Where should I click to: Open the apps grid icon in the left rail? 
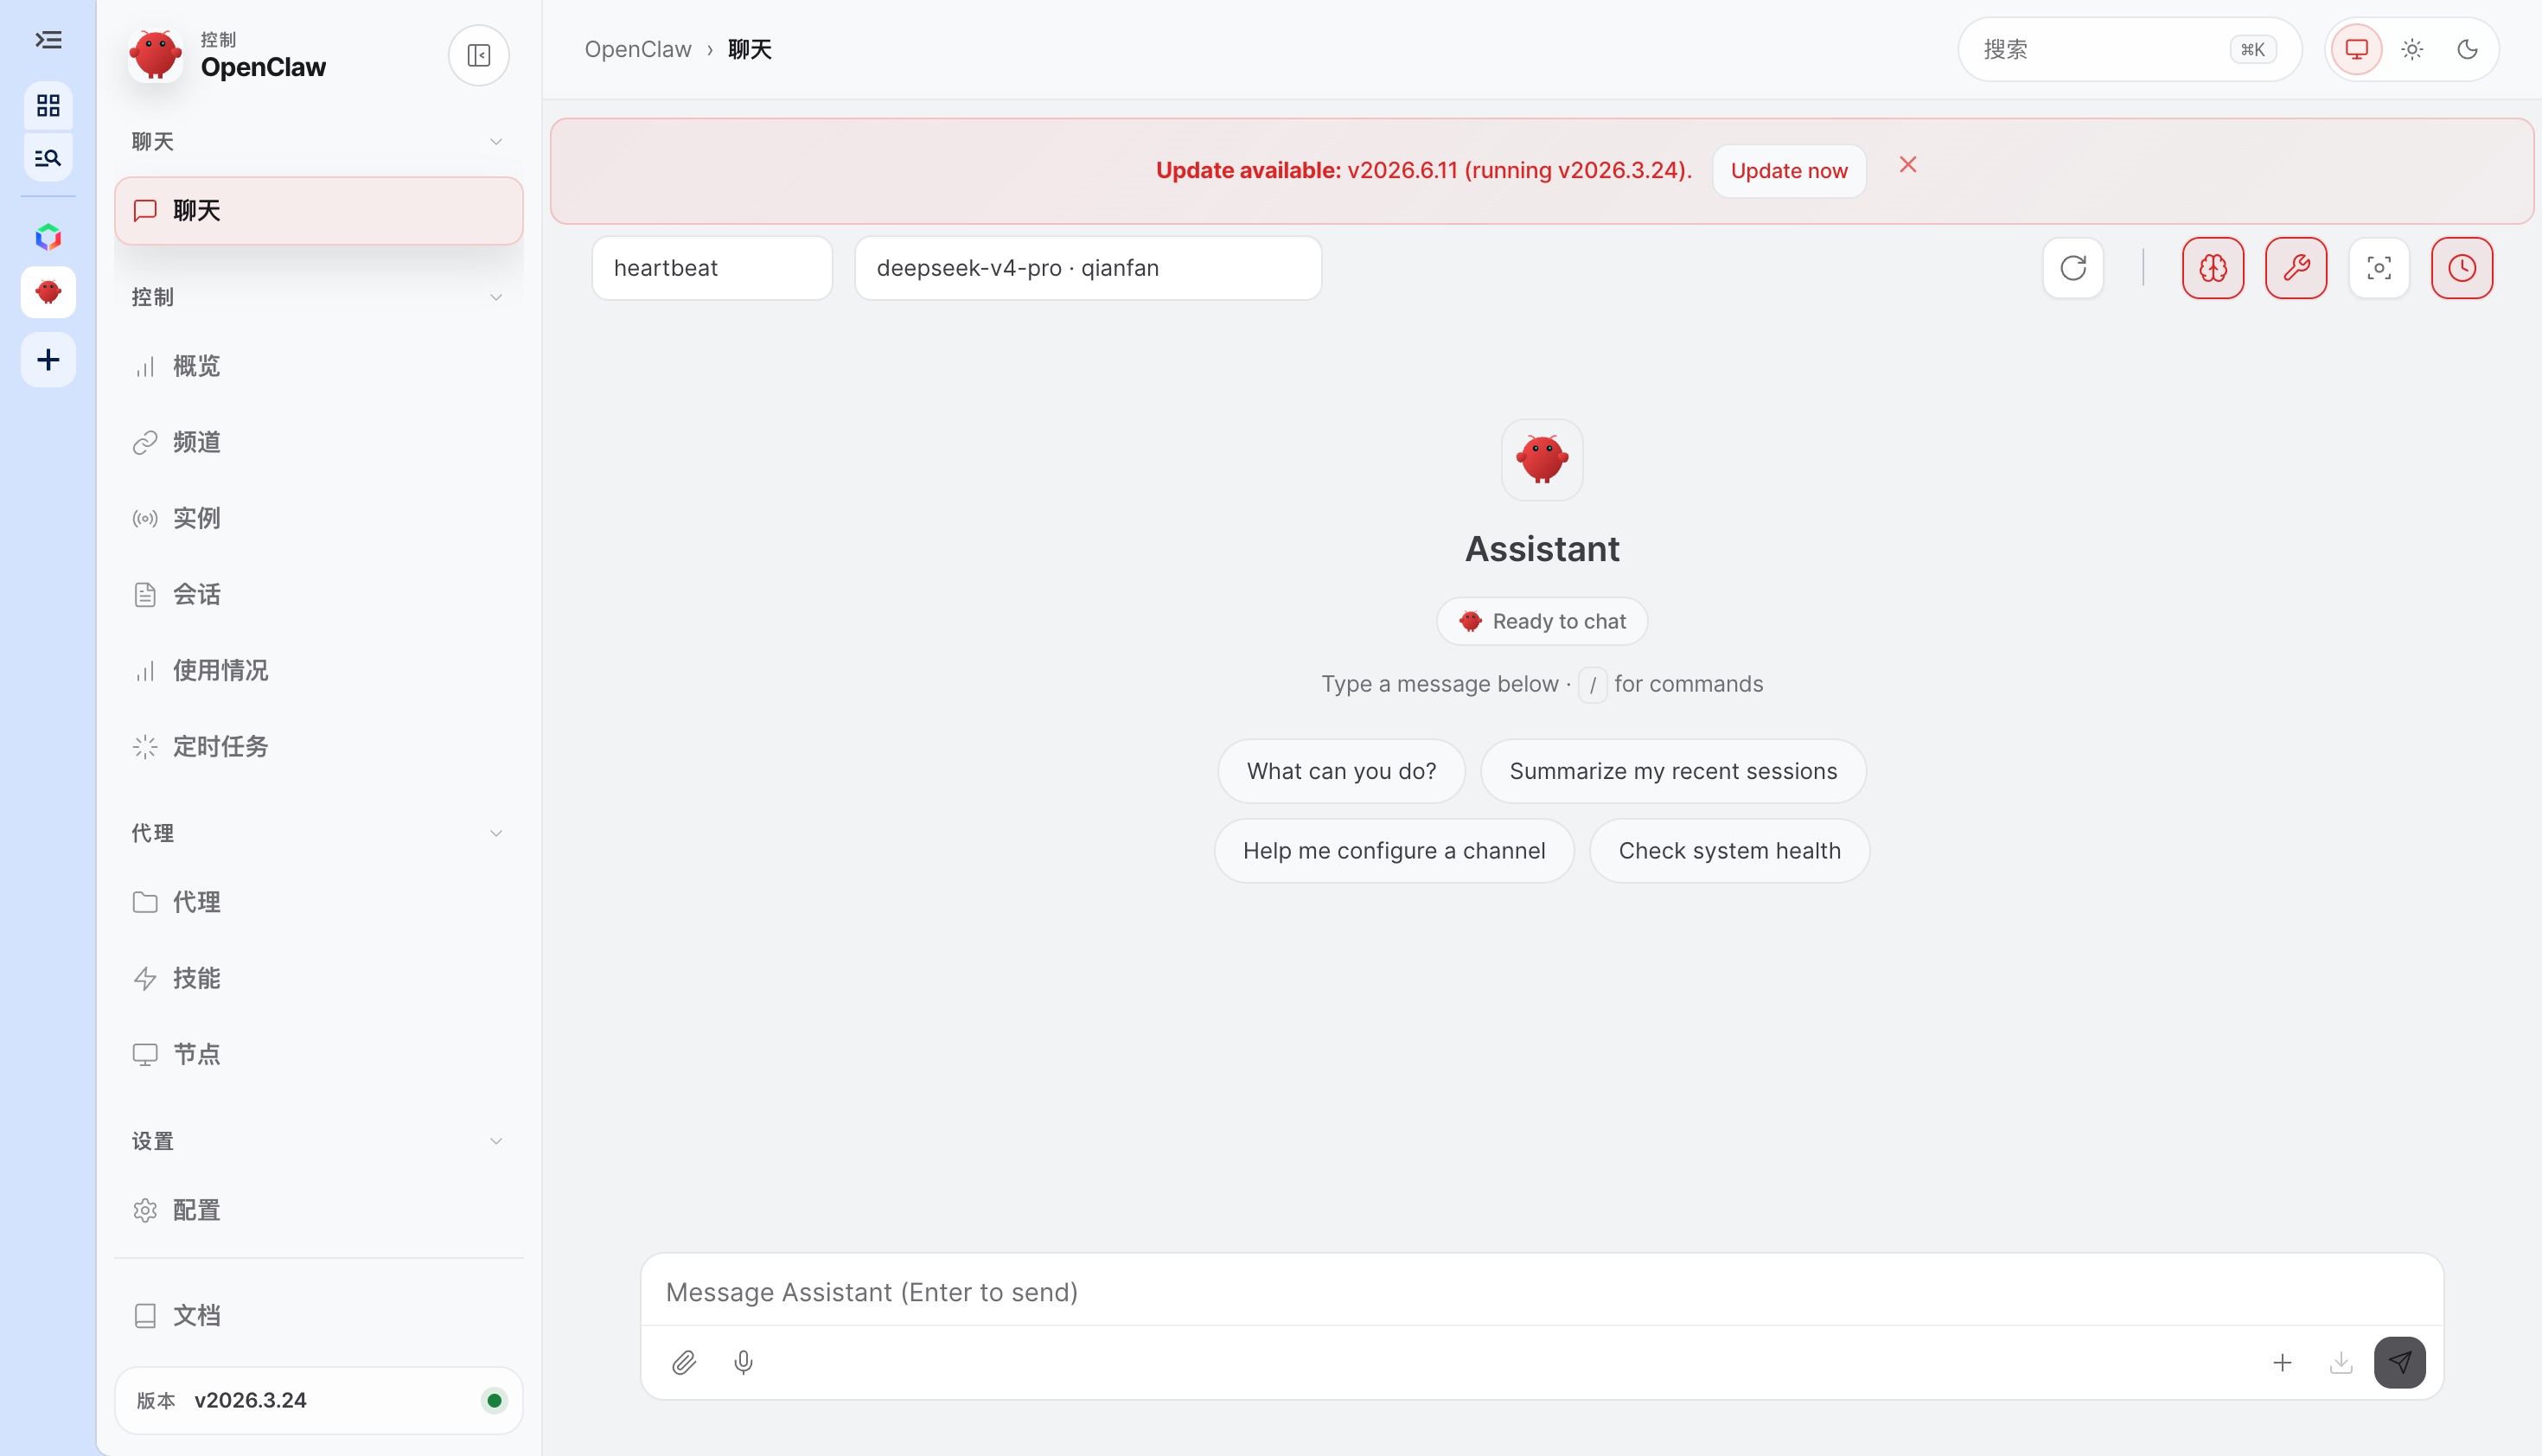pos(48,105)
